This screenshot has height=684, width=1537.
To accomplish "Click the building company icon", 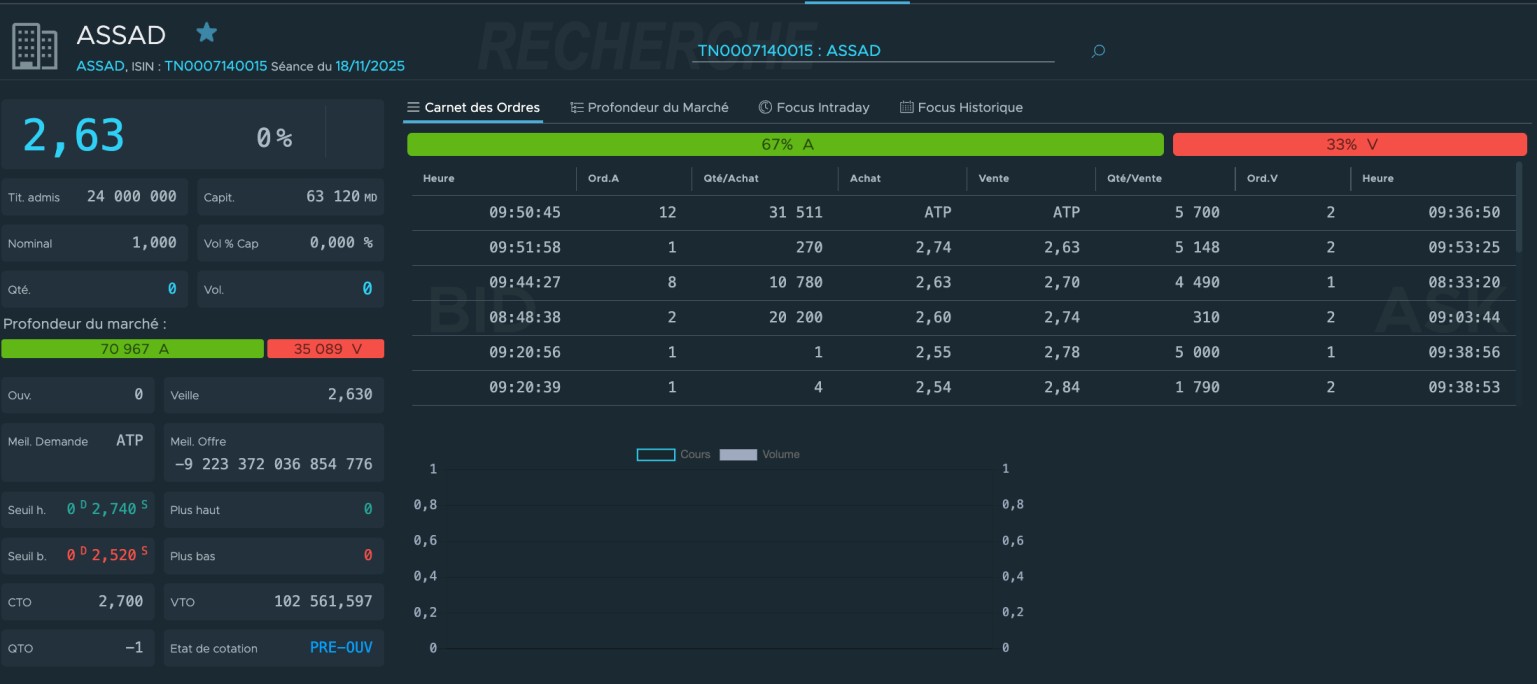I will click(35, 46).
